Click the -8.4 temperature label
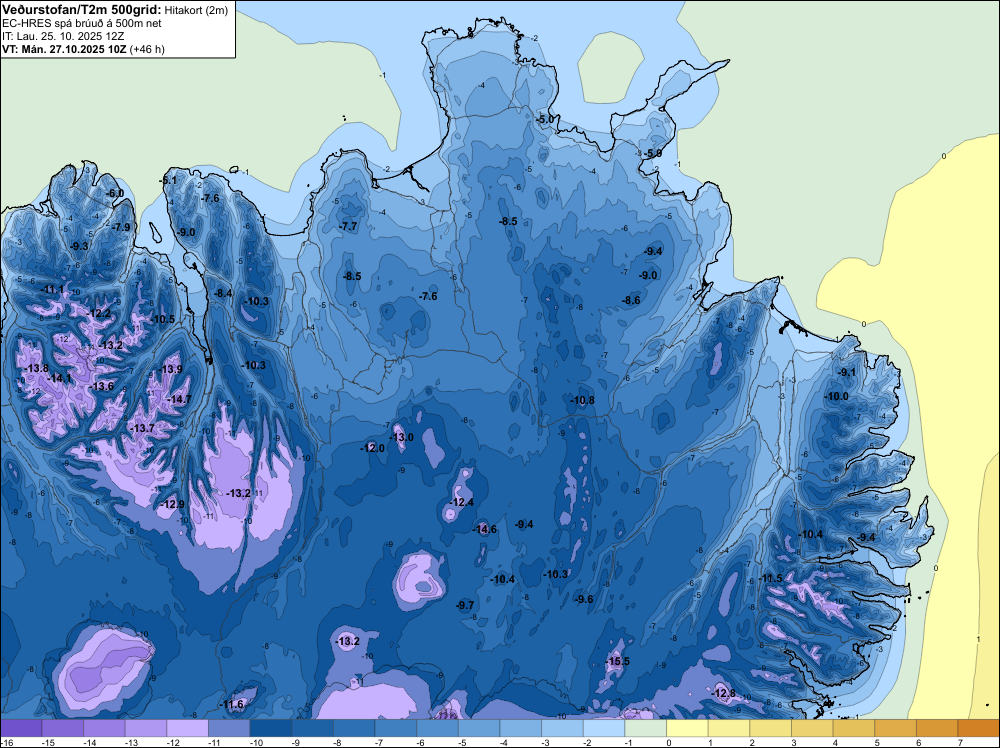Viewport: 1000px width, 748px height. (223, 293)
